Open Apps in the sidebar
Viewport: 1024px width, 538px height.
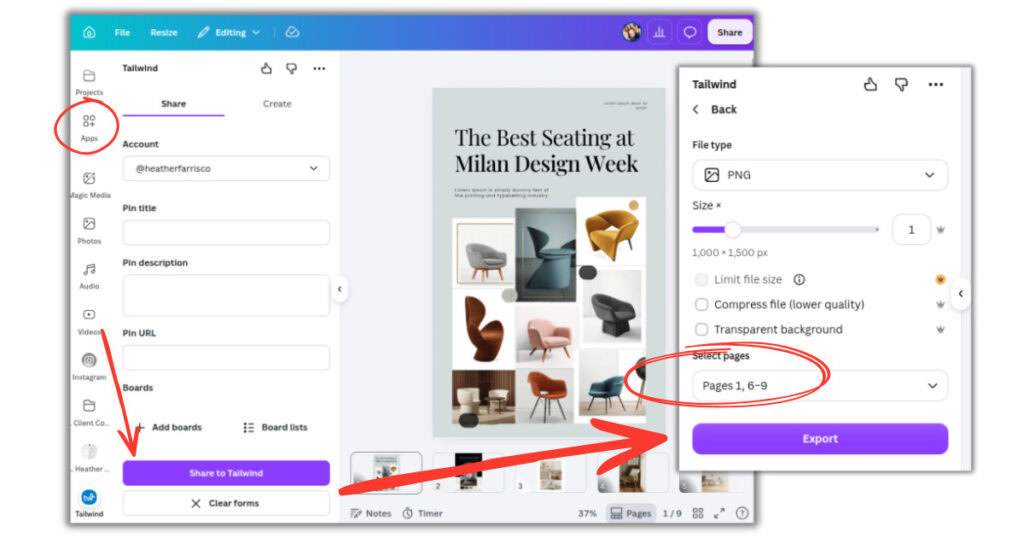89,128
